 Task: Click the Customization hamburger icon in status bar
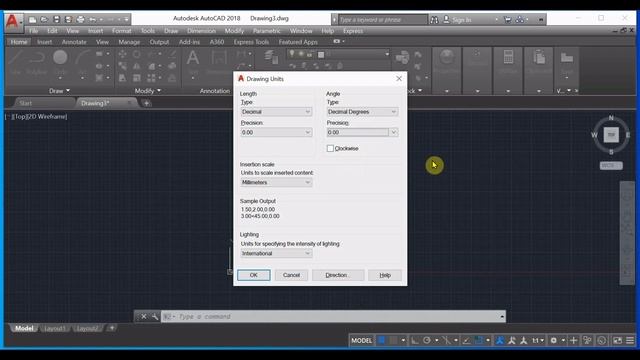coord(630,340)
